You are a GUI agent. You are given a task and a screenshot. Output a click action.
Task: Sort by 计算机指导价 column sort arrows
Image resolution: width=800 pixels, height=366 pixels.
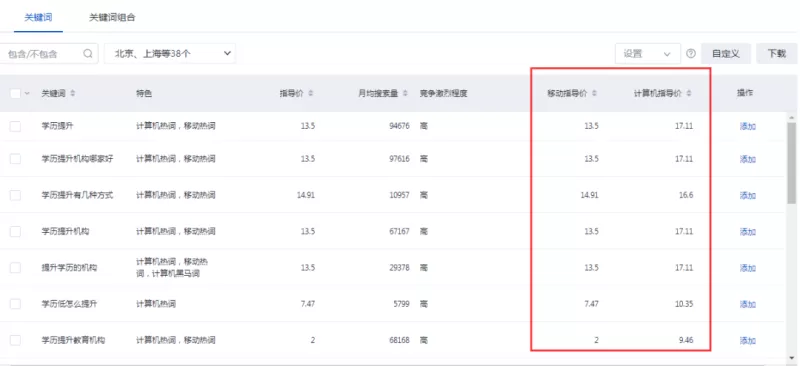click(689, 93)
